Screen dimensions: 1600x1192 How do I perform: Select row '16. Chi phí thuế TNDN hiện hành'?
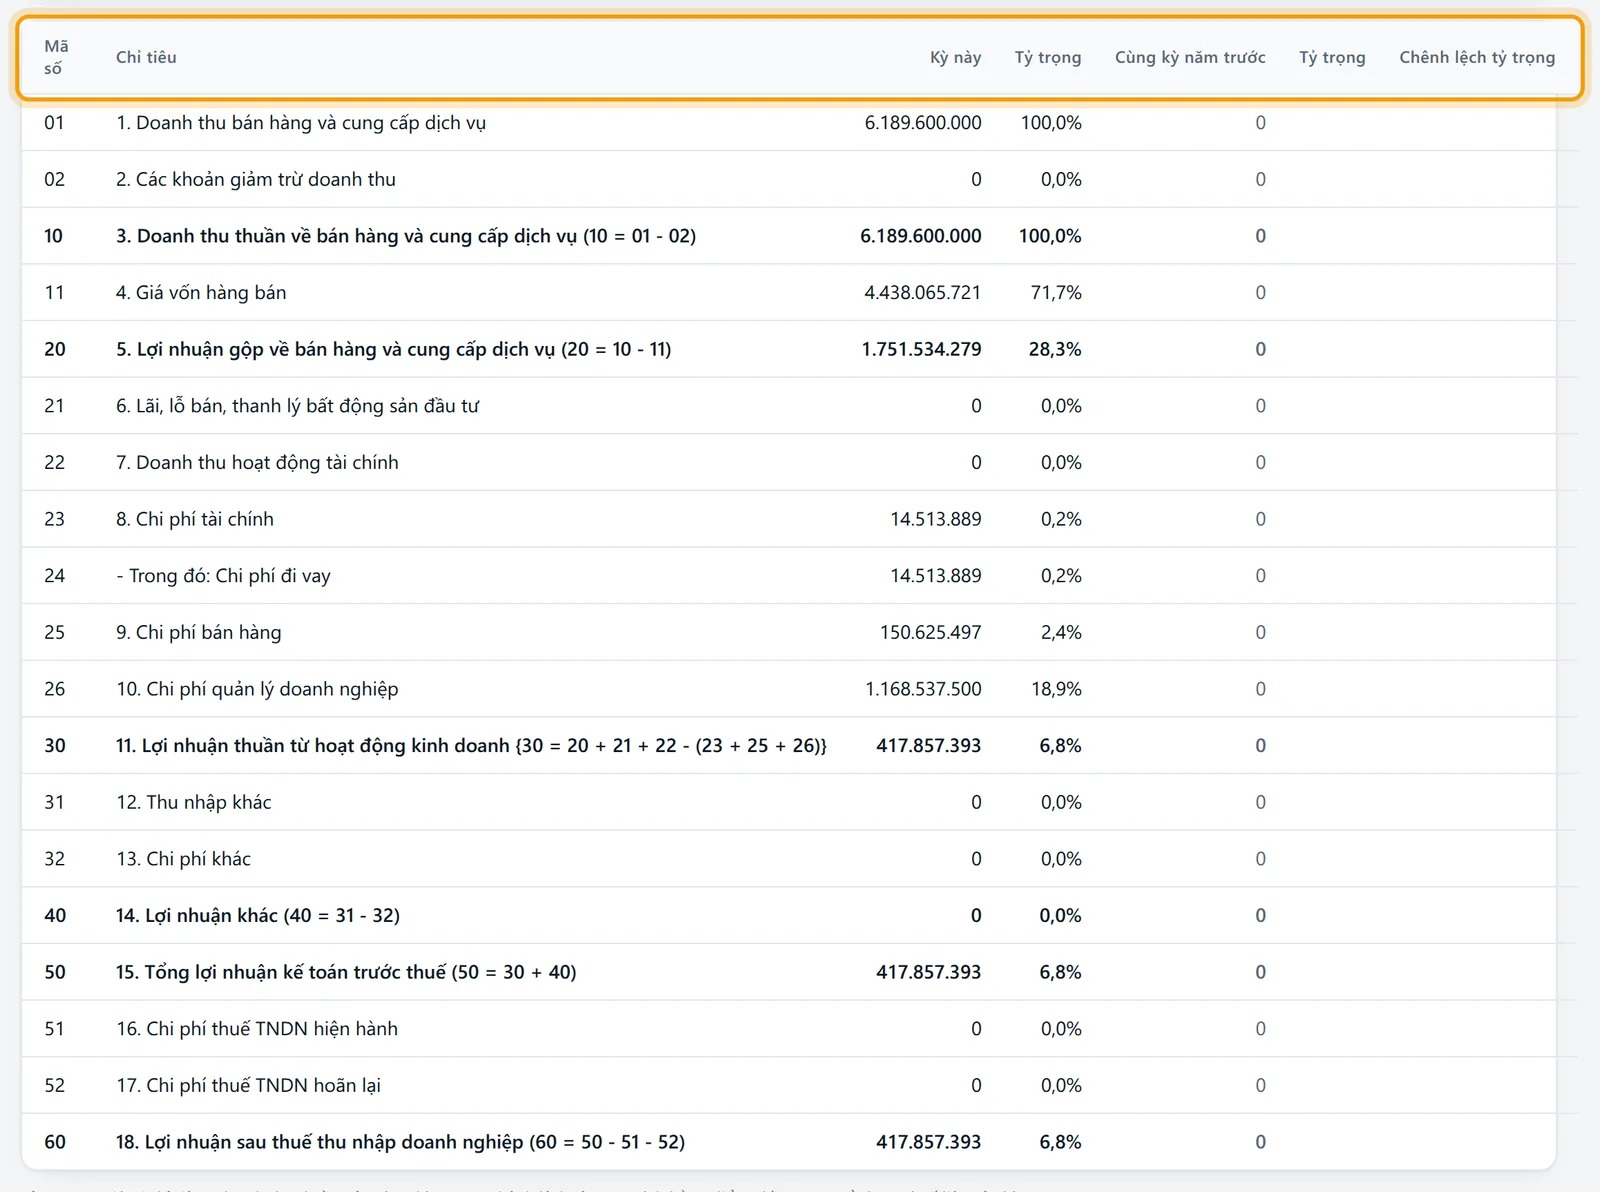(x=789, y=1028)
